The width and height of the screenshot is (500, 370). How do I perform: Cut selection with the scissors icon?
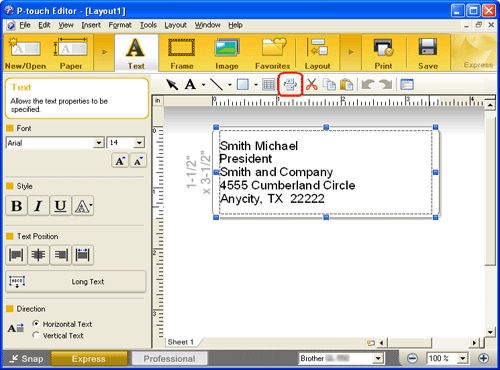(x=312, y=84)
